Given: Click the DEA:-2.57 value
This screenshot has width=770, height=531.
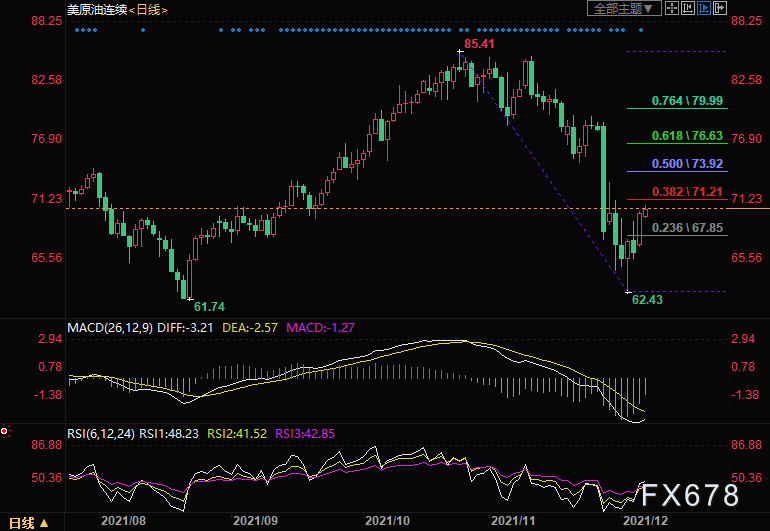Looking at the screenshot, I should coord(250,328).
